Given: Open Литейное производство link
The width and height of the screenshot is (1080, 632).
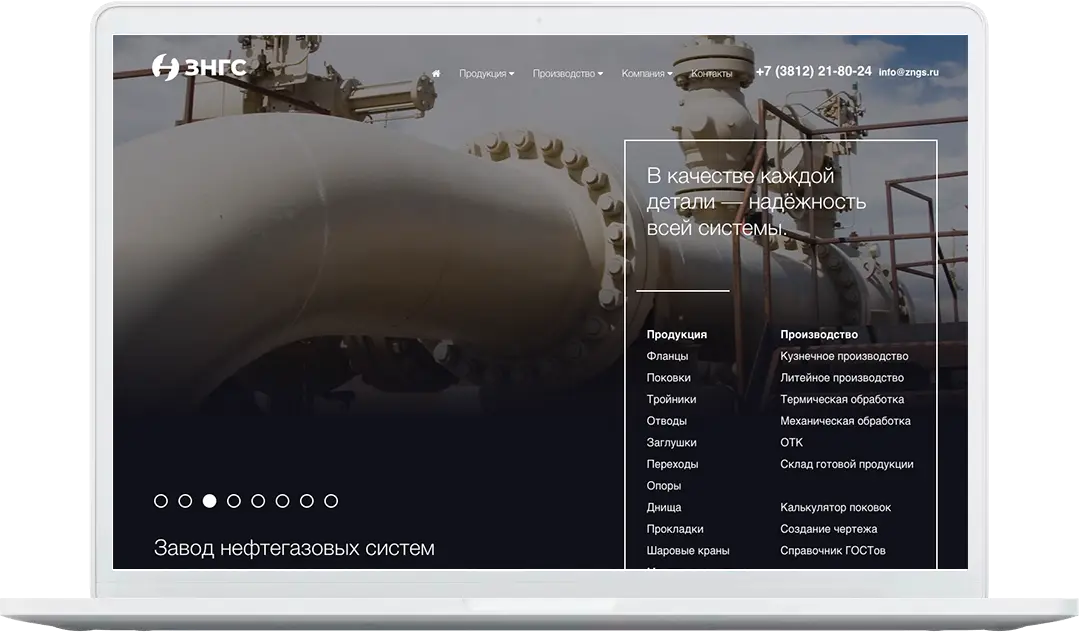Looking at the screenshot, I should click(842, 378).
